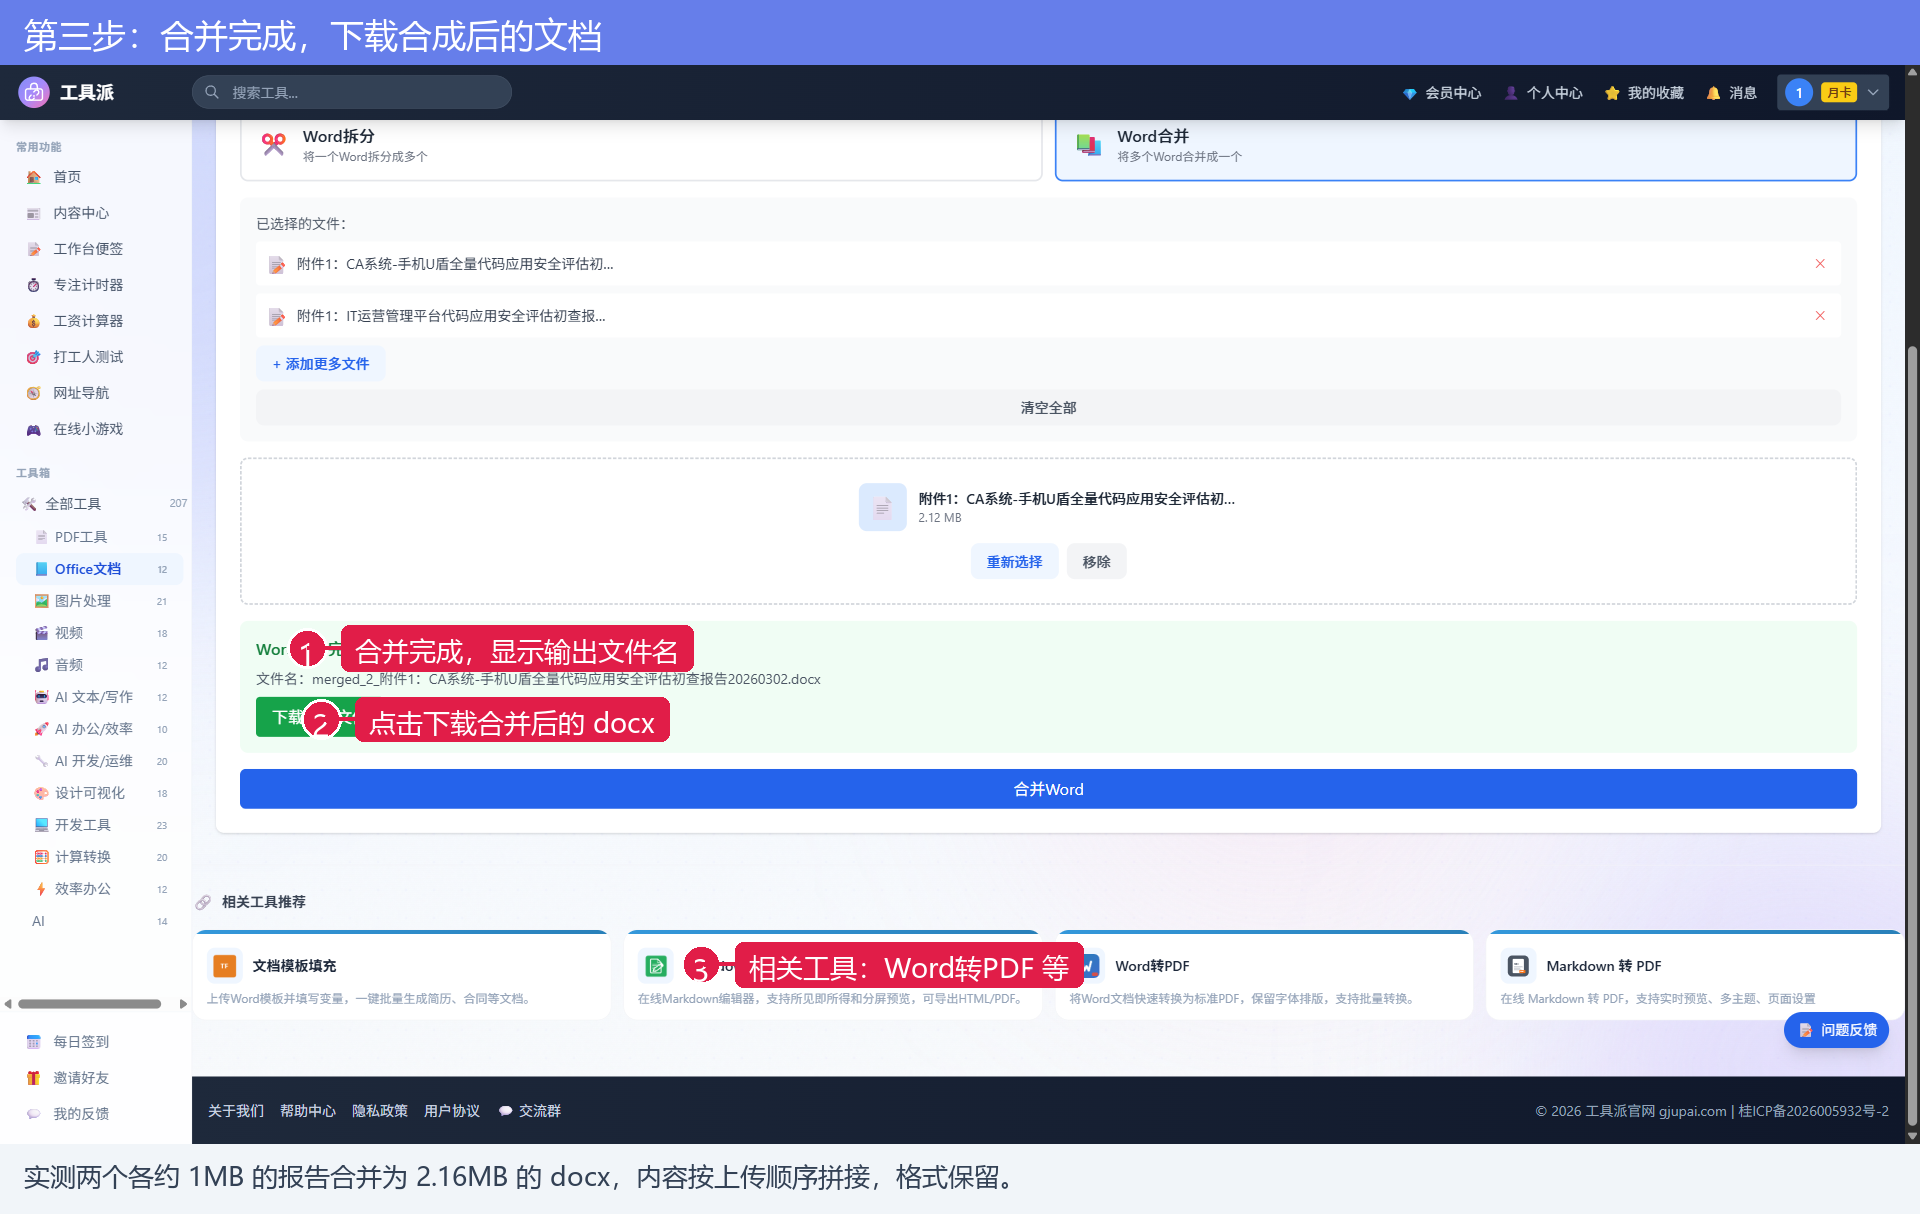Viewport: 1920px width, 1214px height.
Task: Select 开发工具 category
Action: [x=100, y=825]
